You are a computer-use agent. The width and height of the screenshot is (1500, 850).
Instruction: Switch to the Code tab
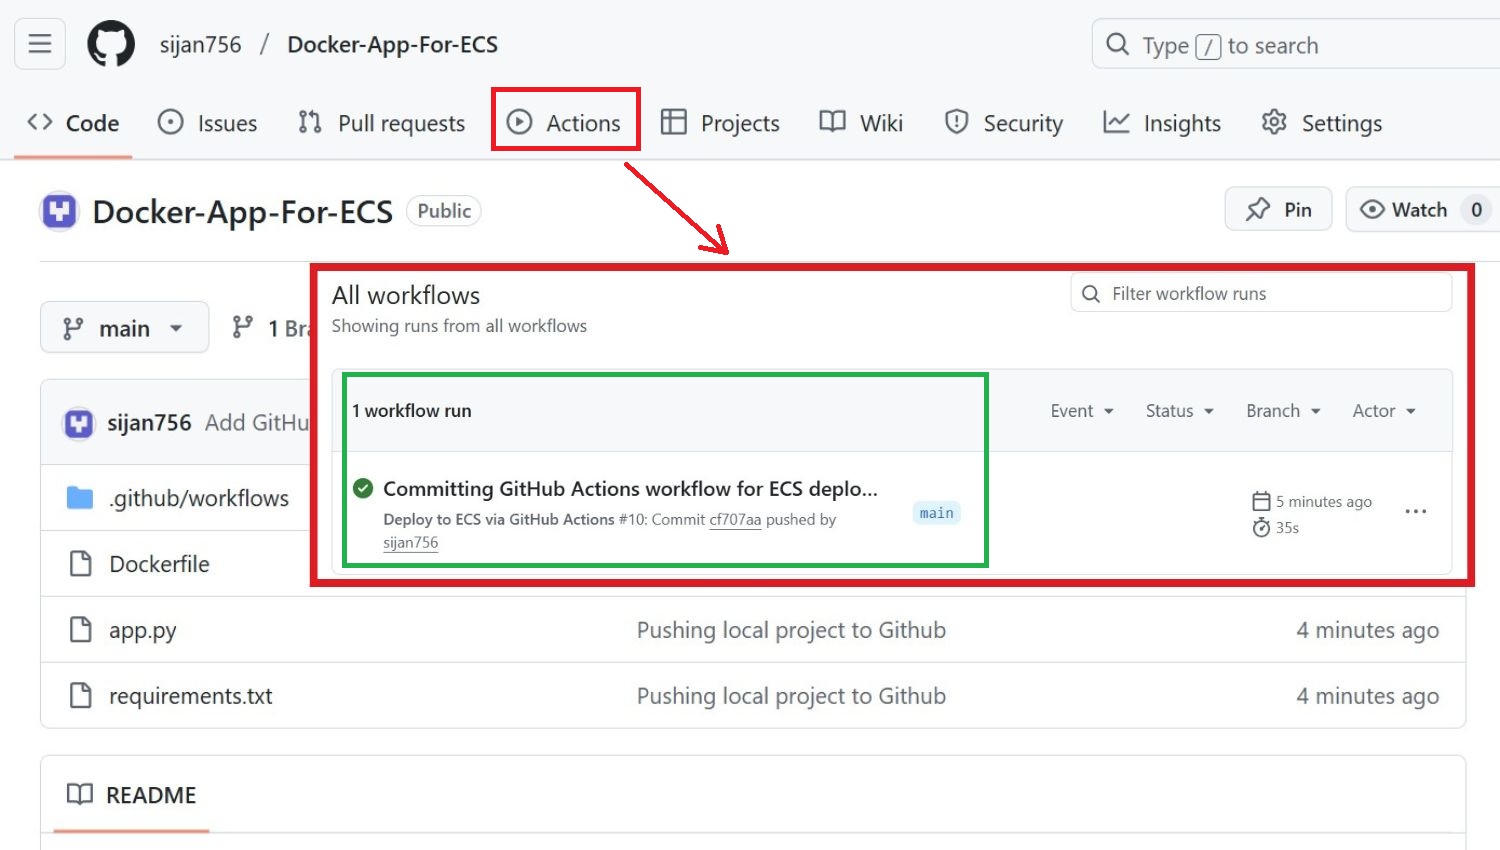coord(74,122)
